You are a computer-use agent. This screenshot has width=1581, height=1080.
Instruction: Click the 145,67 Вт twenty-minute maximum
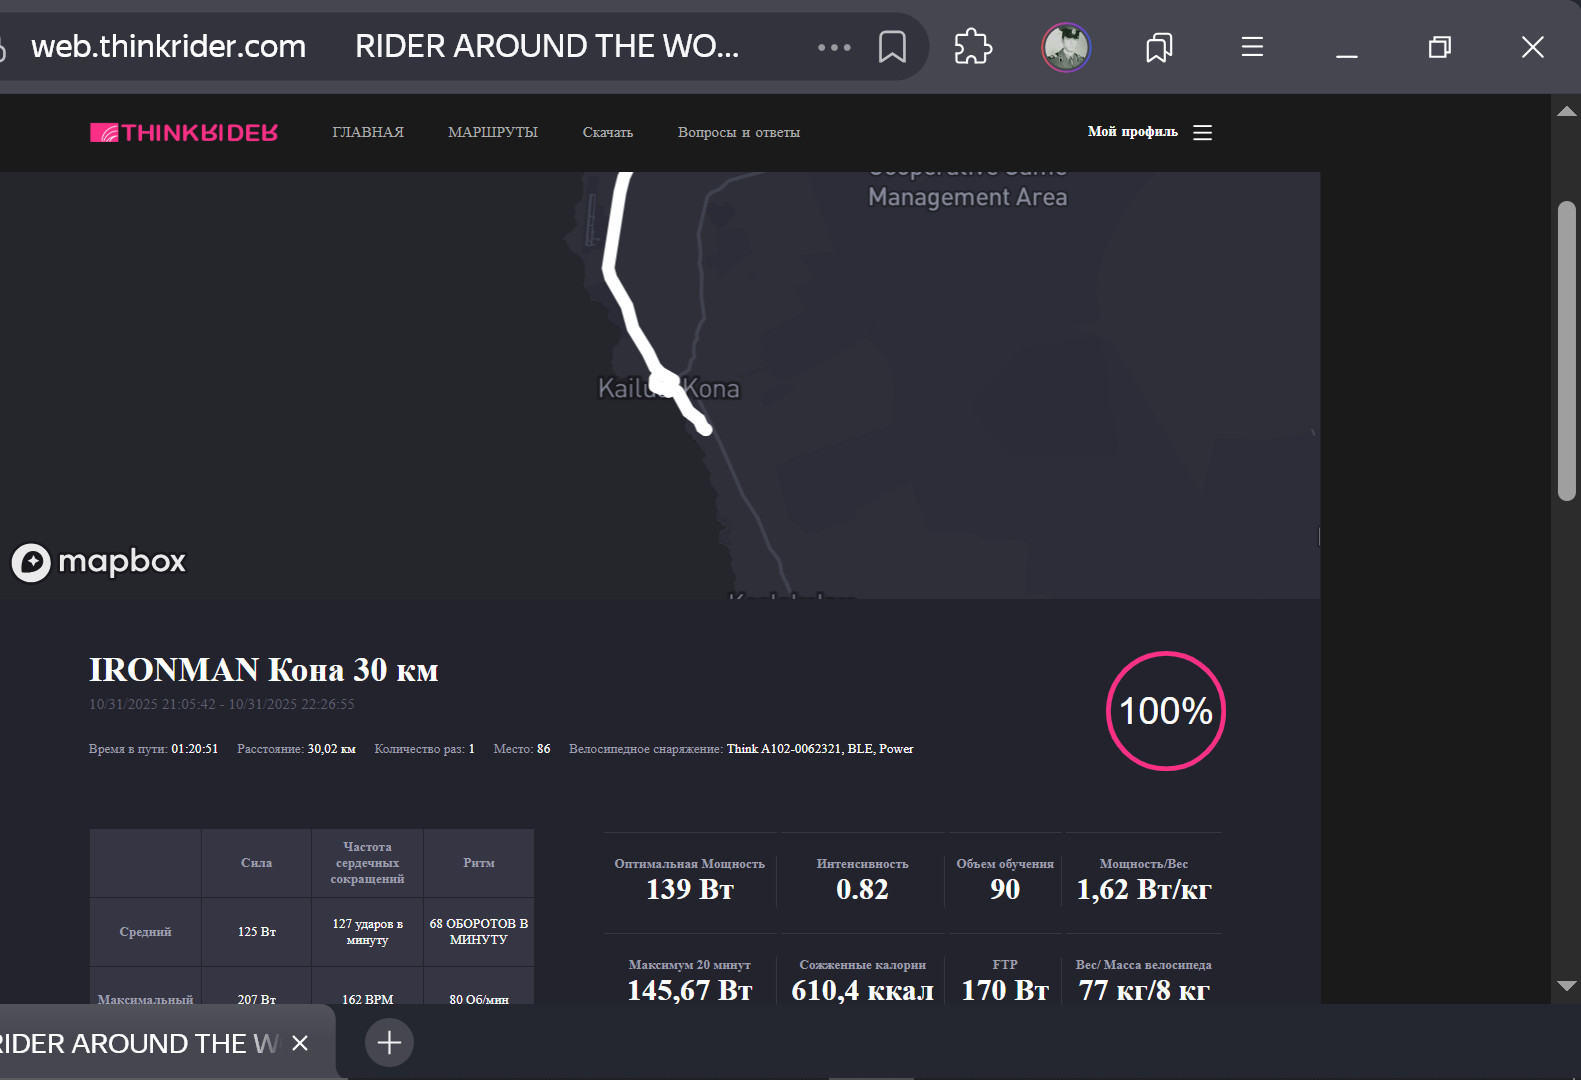(690, 990)
